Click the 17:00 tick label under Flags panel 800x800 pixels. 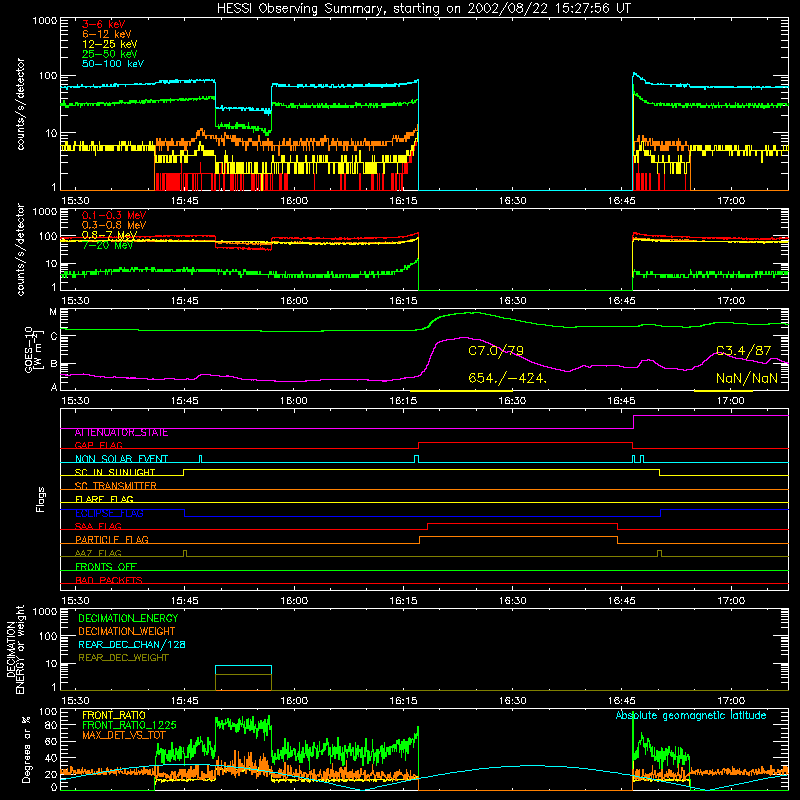point(731,601)
